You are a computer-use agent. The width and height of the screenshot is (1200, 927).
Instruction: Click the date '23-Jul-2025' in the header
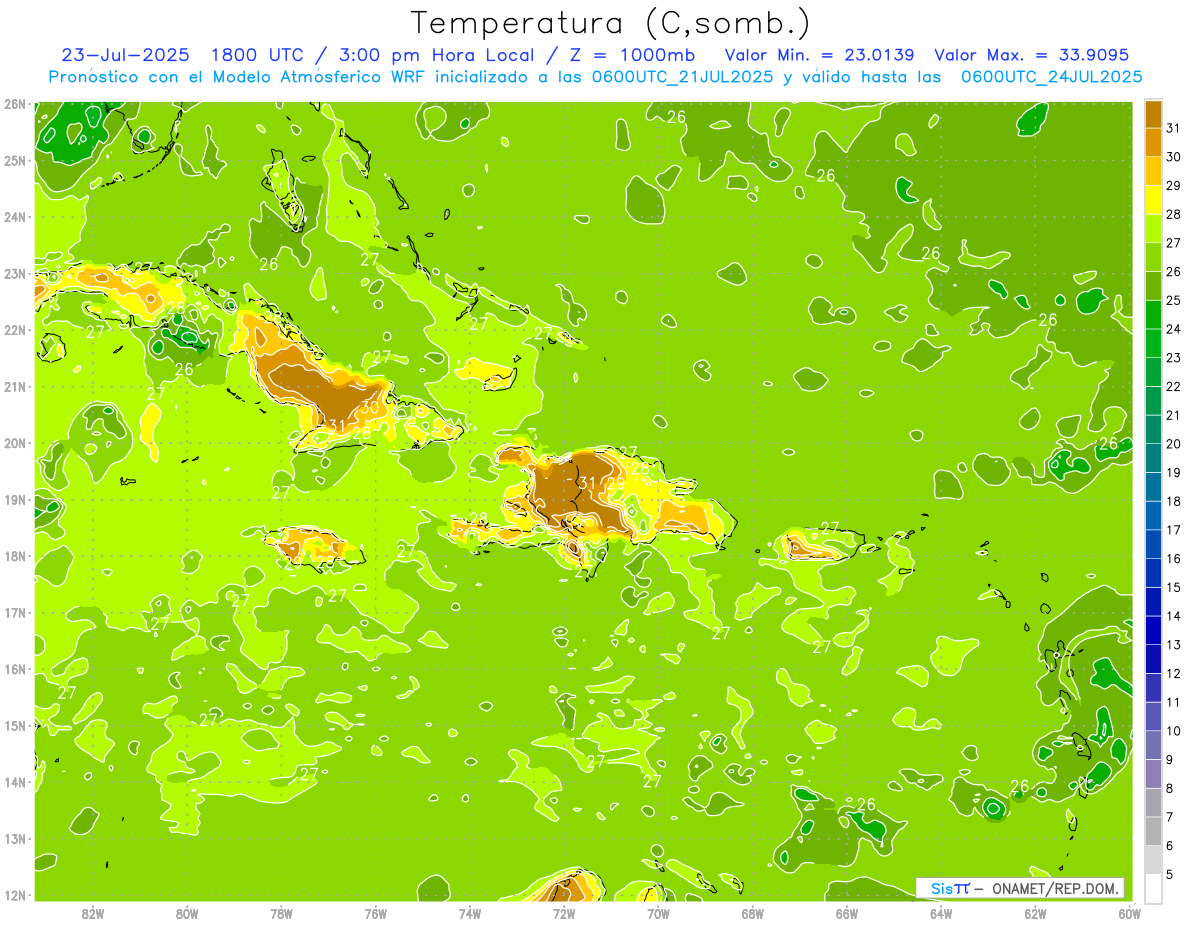[x=124, y=54]
